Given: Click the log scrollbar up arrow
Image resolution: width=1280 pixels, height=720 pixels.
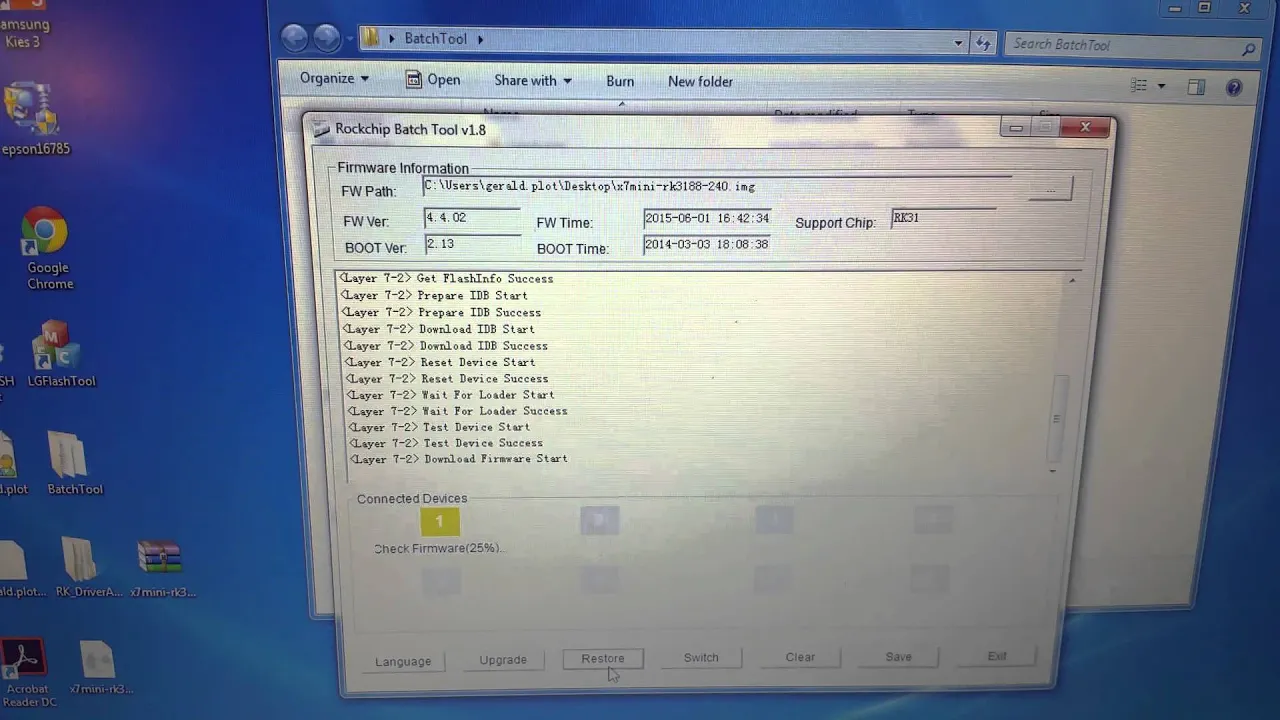Looking at the screenshot, I should coord(1071,281).
